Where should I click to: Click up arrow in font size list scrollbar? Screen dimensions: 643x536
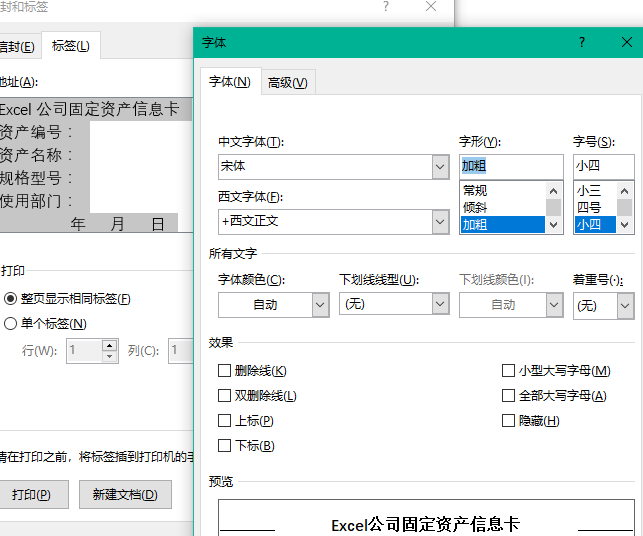click(624, 191)
